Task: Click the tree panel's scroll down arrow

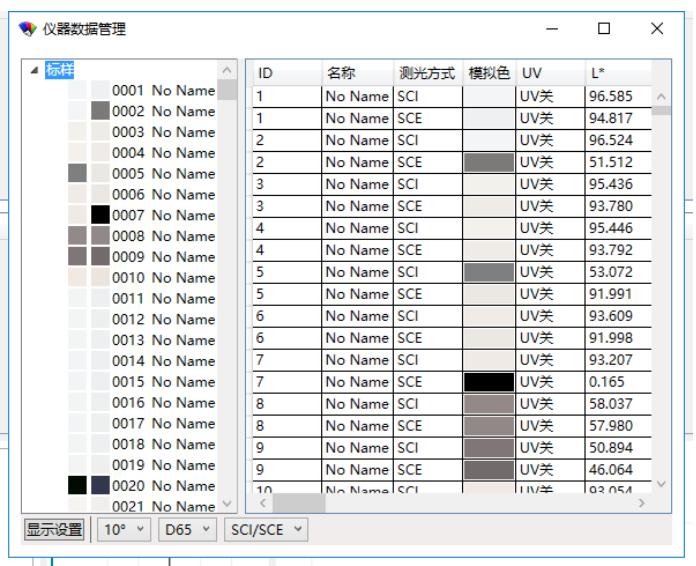Action: click(x=229, y=501)
